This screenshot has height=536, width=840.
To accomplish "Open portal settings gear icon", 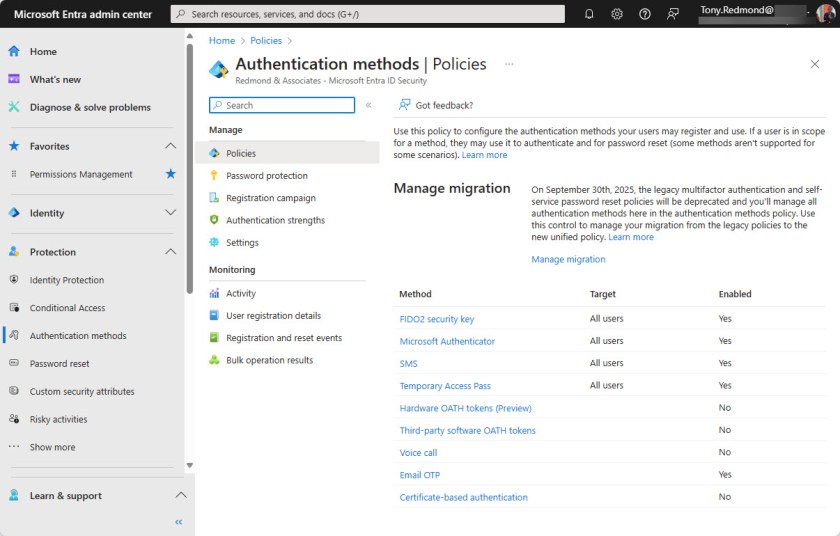I will pyautogui.click(x=617, y=14).
